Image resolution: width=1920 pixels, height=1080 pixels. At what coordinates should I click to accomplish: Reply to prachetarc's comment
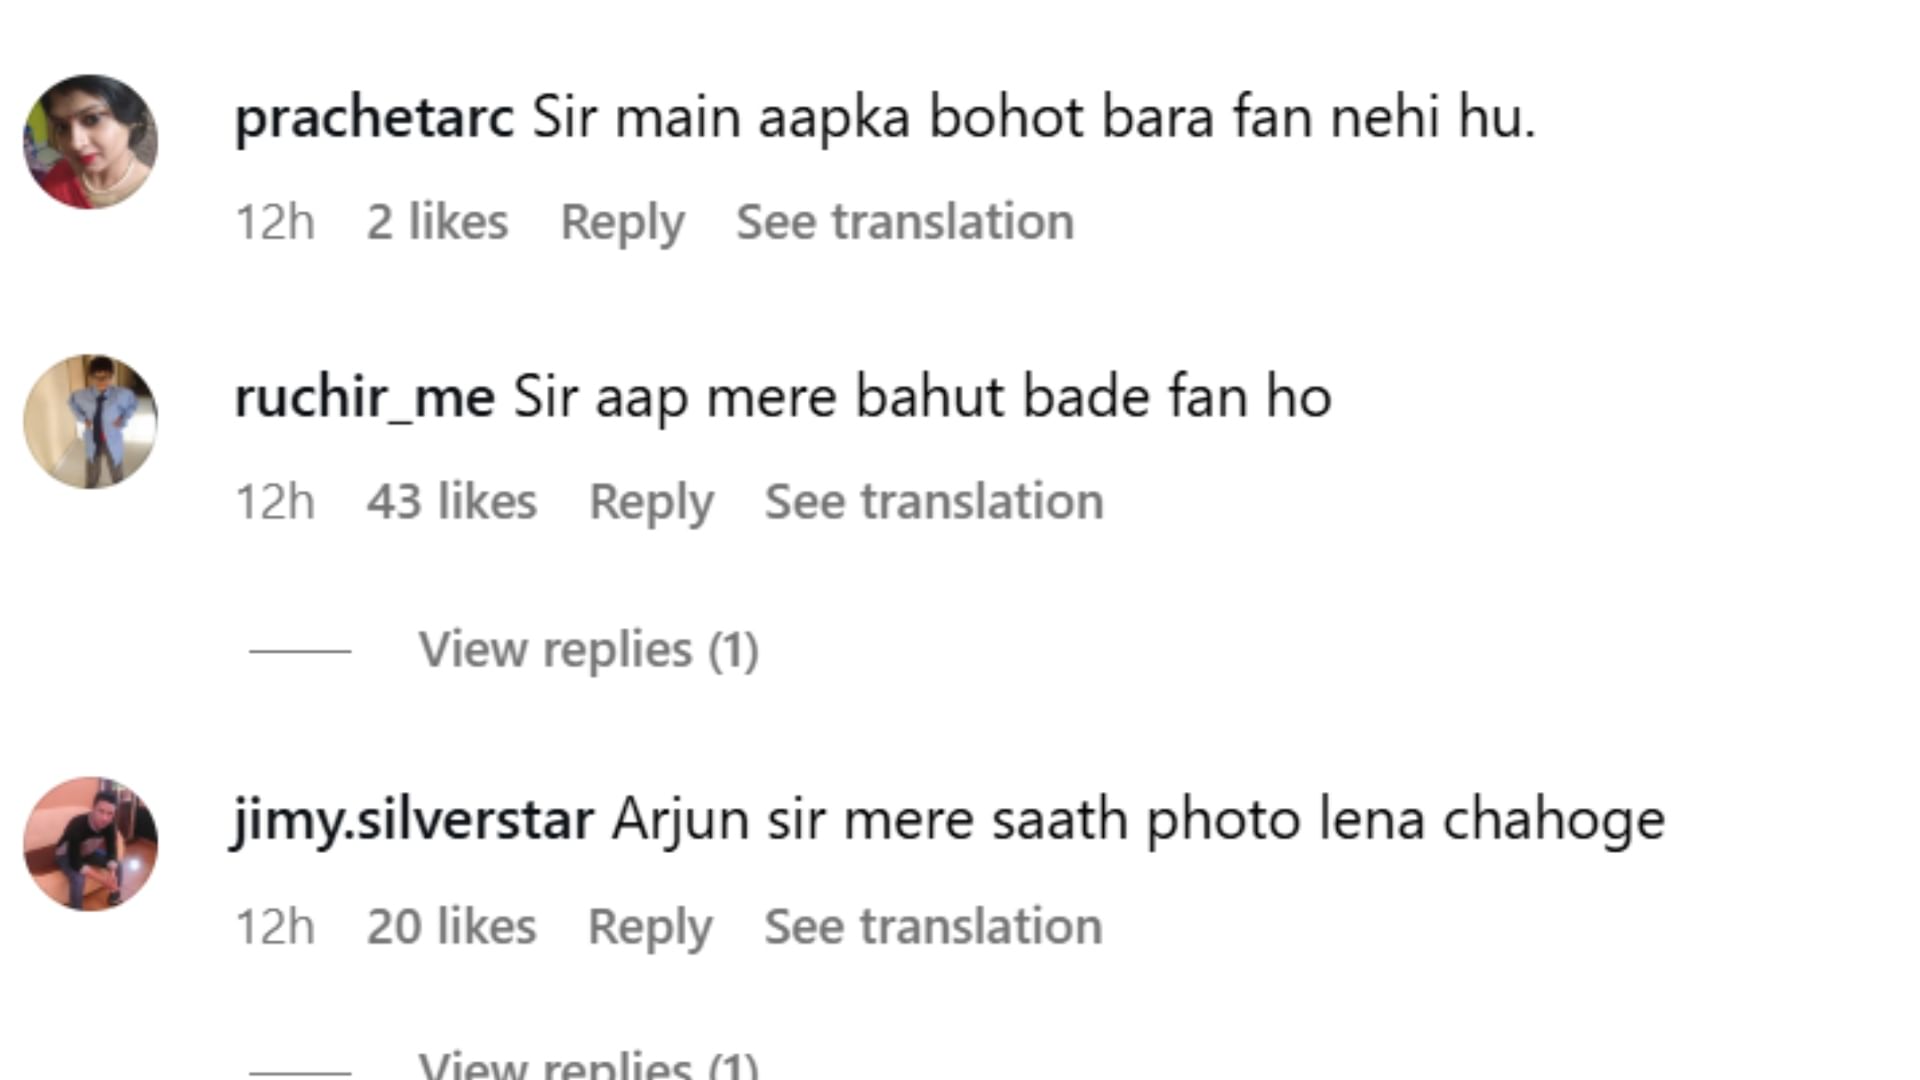tap(622, 222)
